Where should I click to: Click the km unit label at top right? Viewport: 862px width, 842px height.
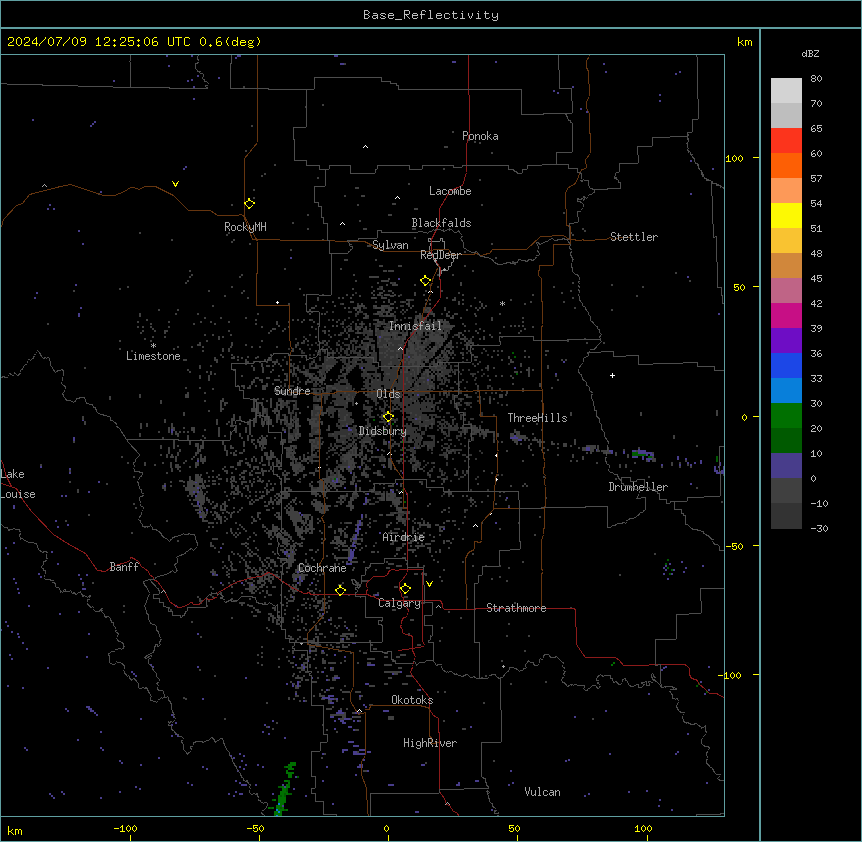click(745, 42)
